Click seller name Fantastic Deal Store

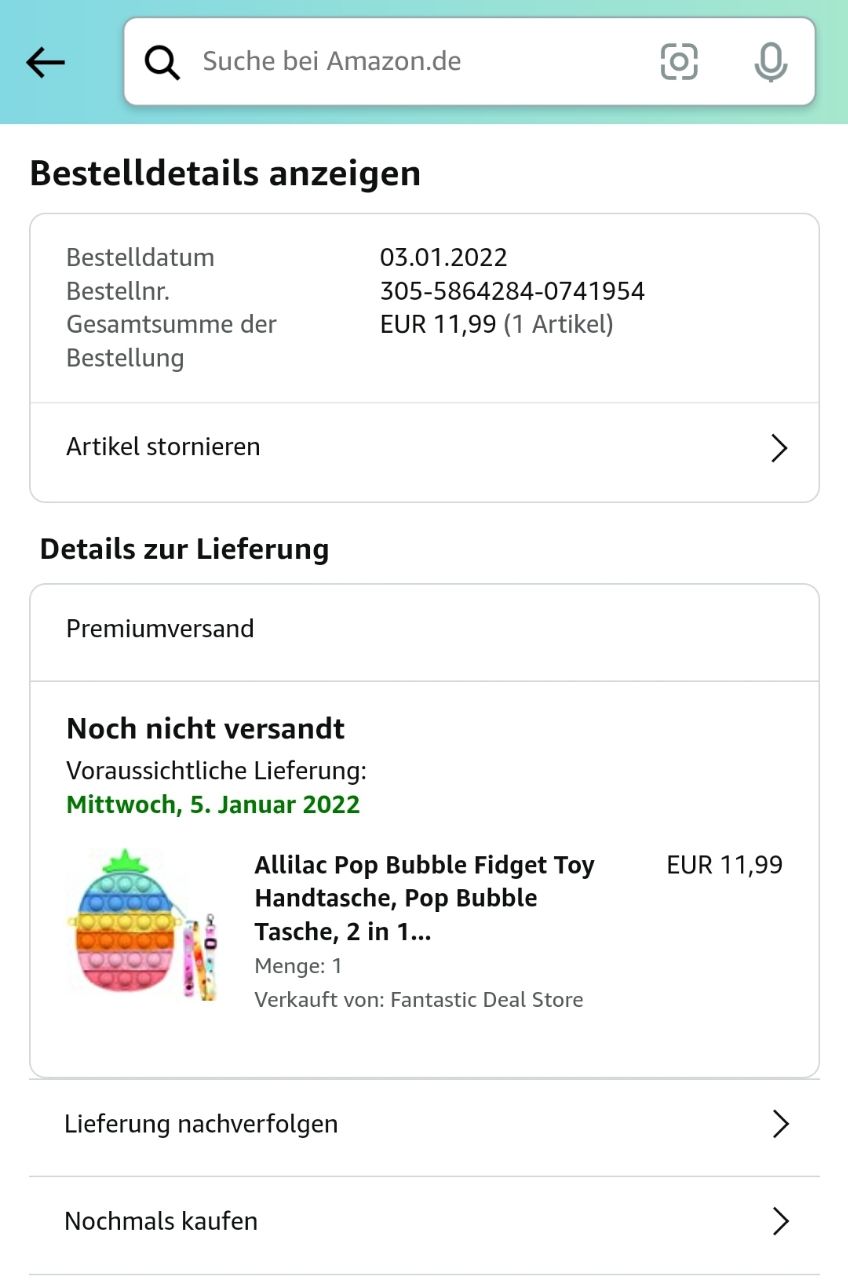(486, 999)
